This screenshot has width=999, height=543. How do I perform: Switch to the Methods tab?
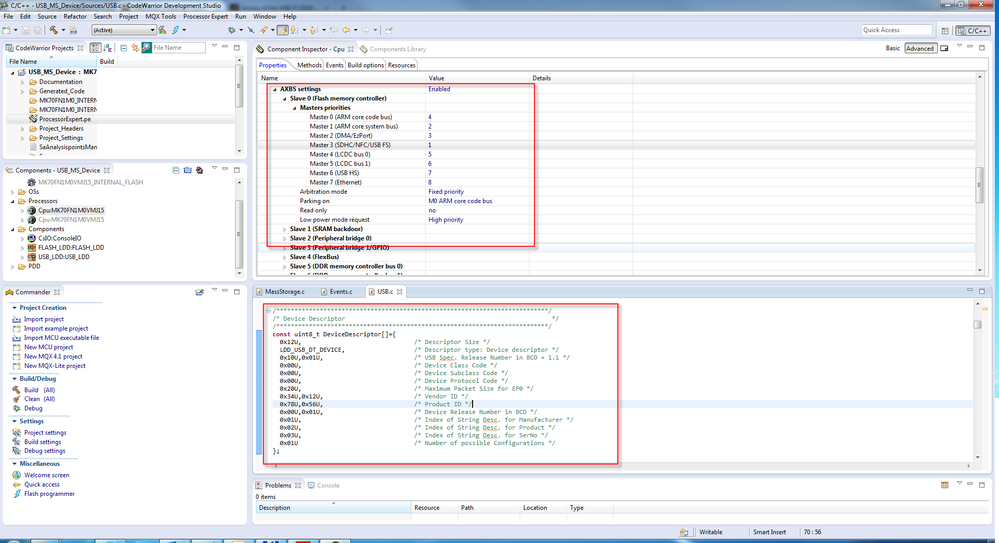[309, 65]
